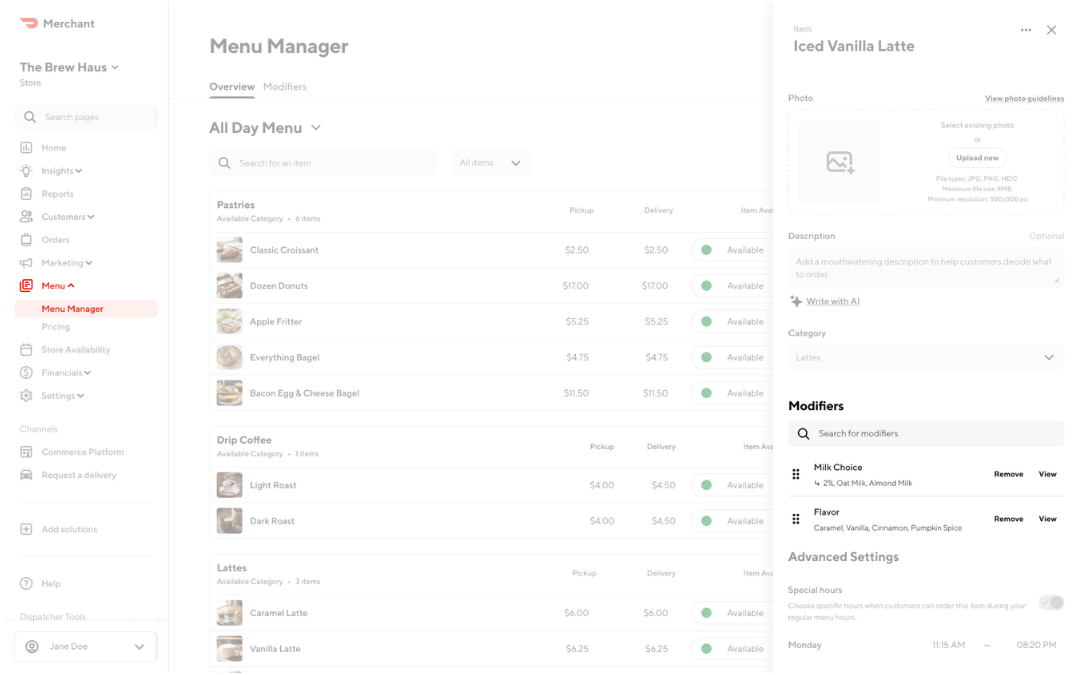Remove the Flavor modifier
The image size is (1080, 675).
(x=1008, y=519)
